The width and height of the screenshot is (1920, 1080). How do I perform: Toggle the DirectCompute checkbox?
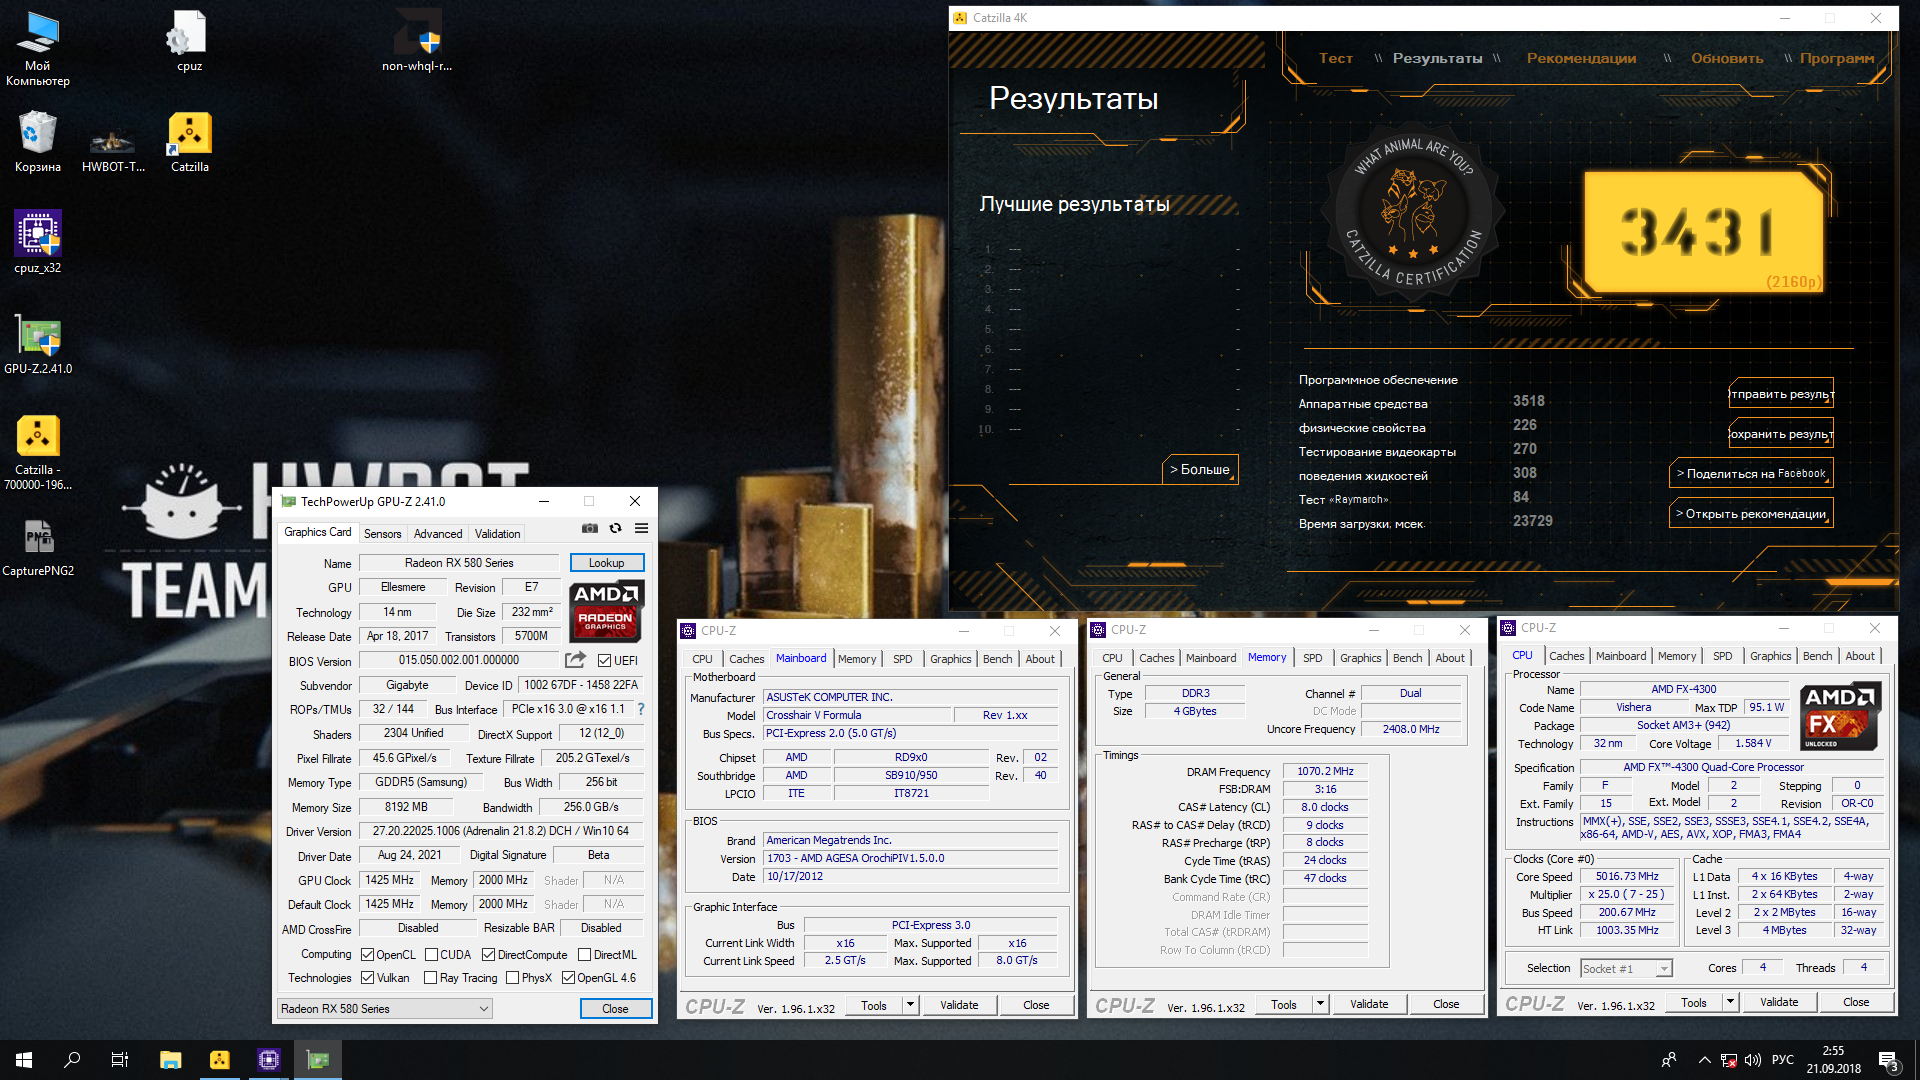pyautogui.click(x=488, y=954)
